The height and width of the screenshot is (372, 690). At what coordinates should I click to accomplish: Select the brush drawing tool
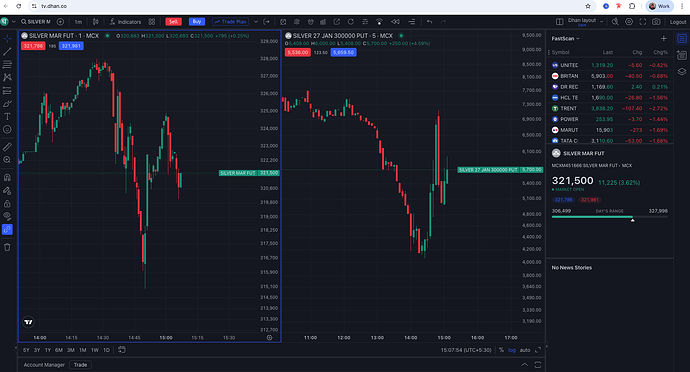[x=7, y=104]
